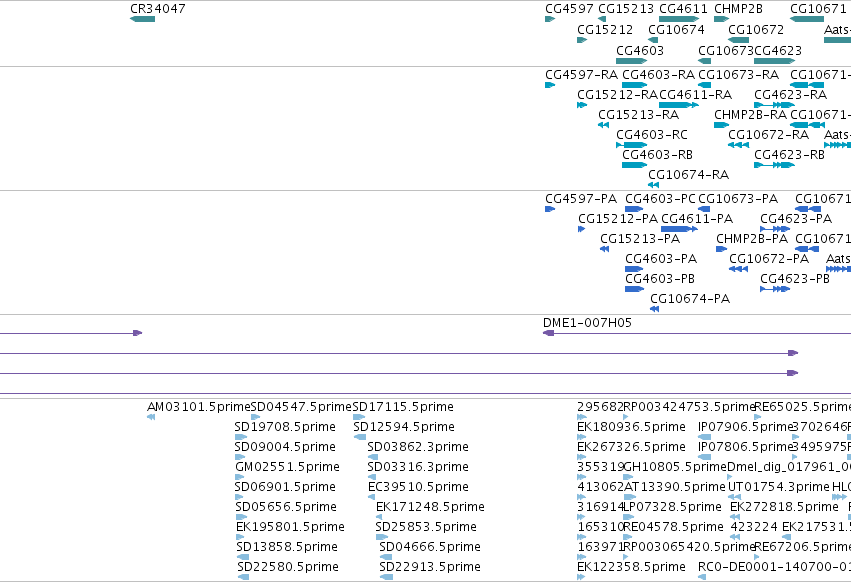Click the CR34047 gene glyph
This screenshot has width=851, height=582.
tap(142, 19)
